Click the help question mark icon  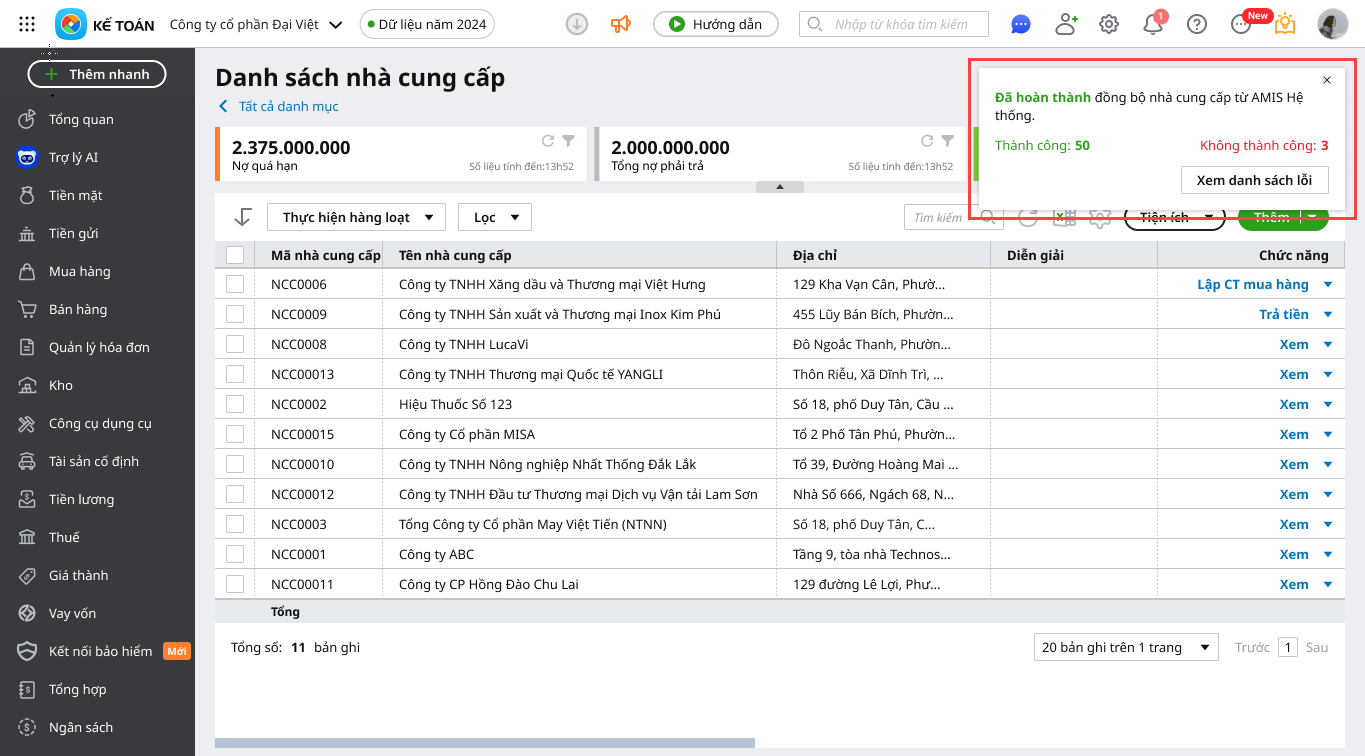pos(1197,24)
